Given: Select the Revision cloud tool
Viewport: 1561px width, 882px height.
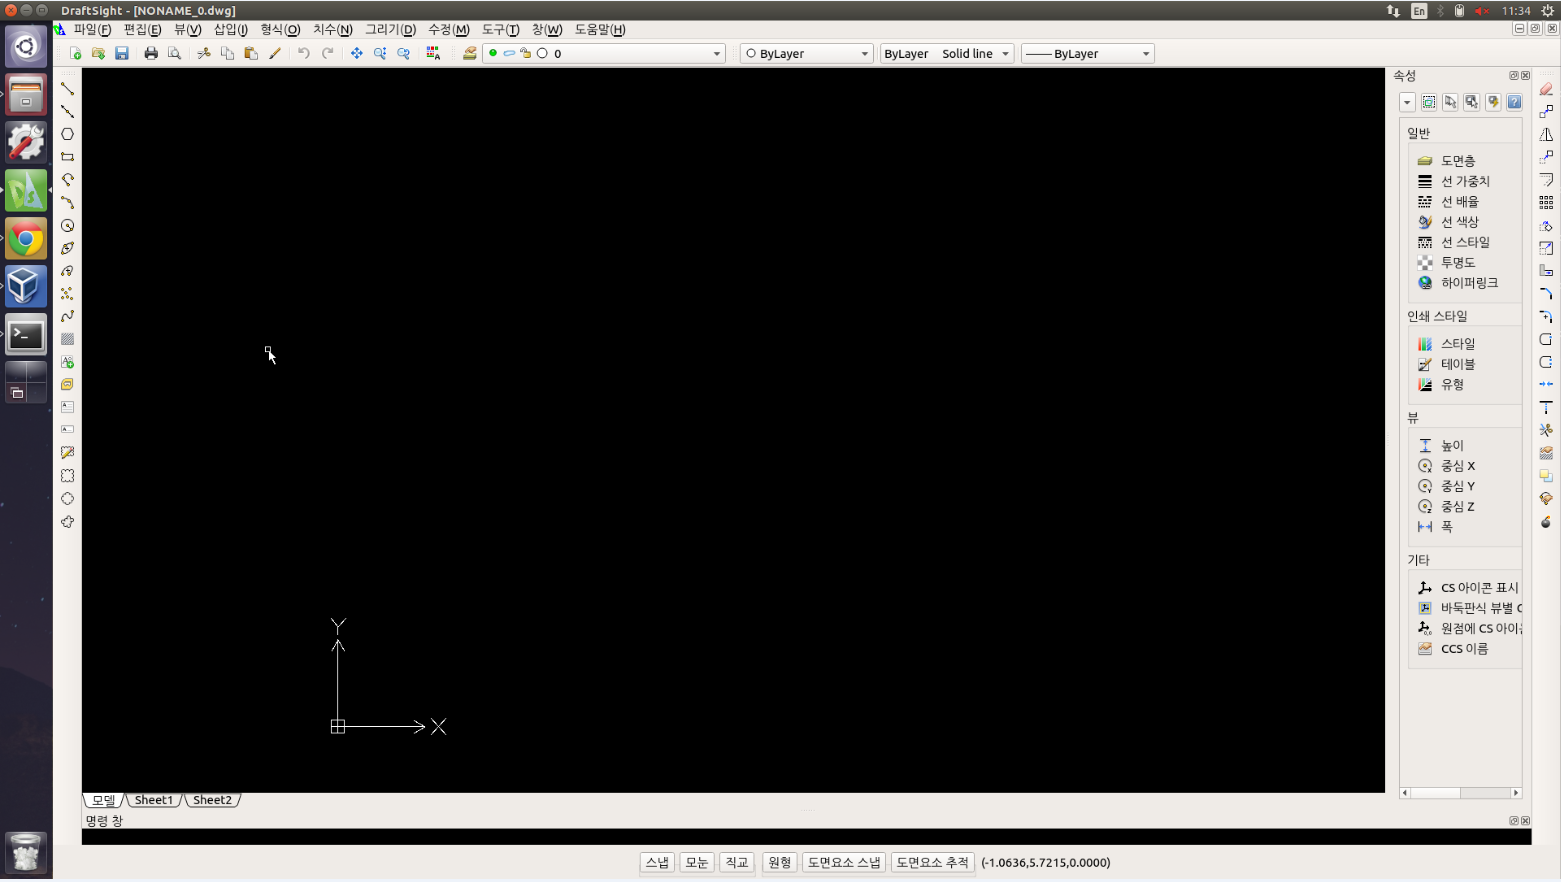Looking at the screenshot, I should pos(67,522).
